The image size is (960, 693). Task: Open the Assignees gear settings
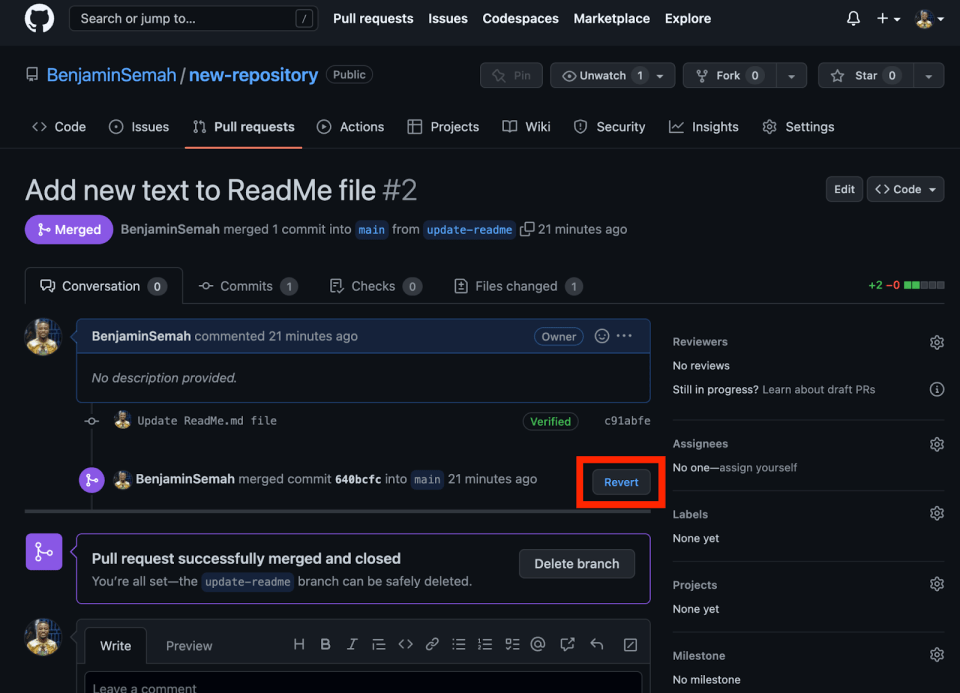click(x=937, y=444)
